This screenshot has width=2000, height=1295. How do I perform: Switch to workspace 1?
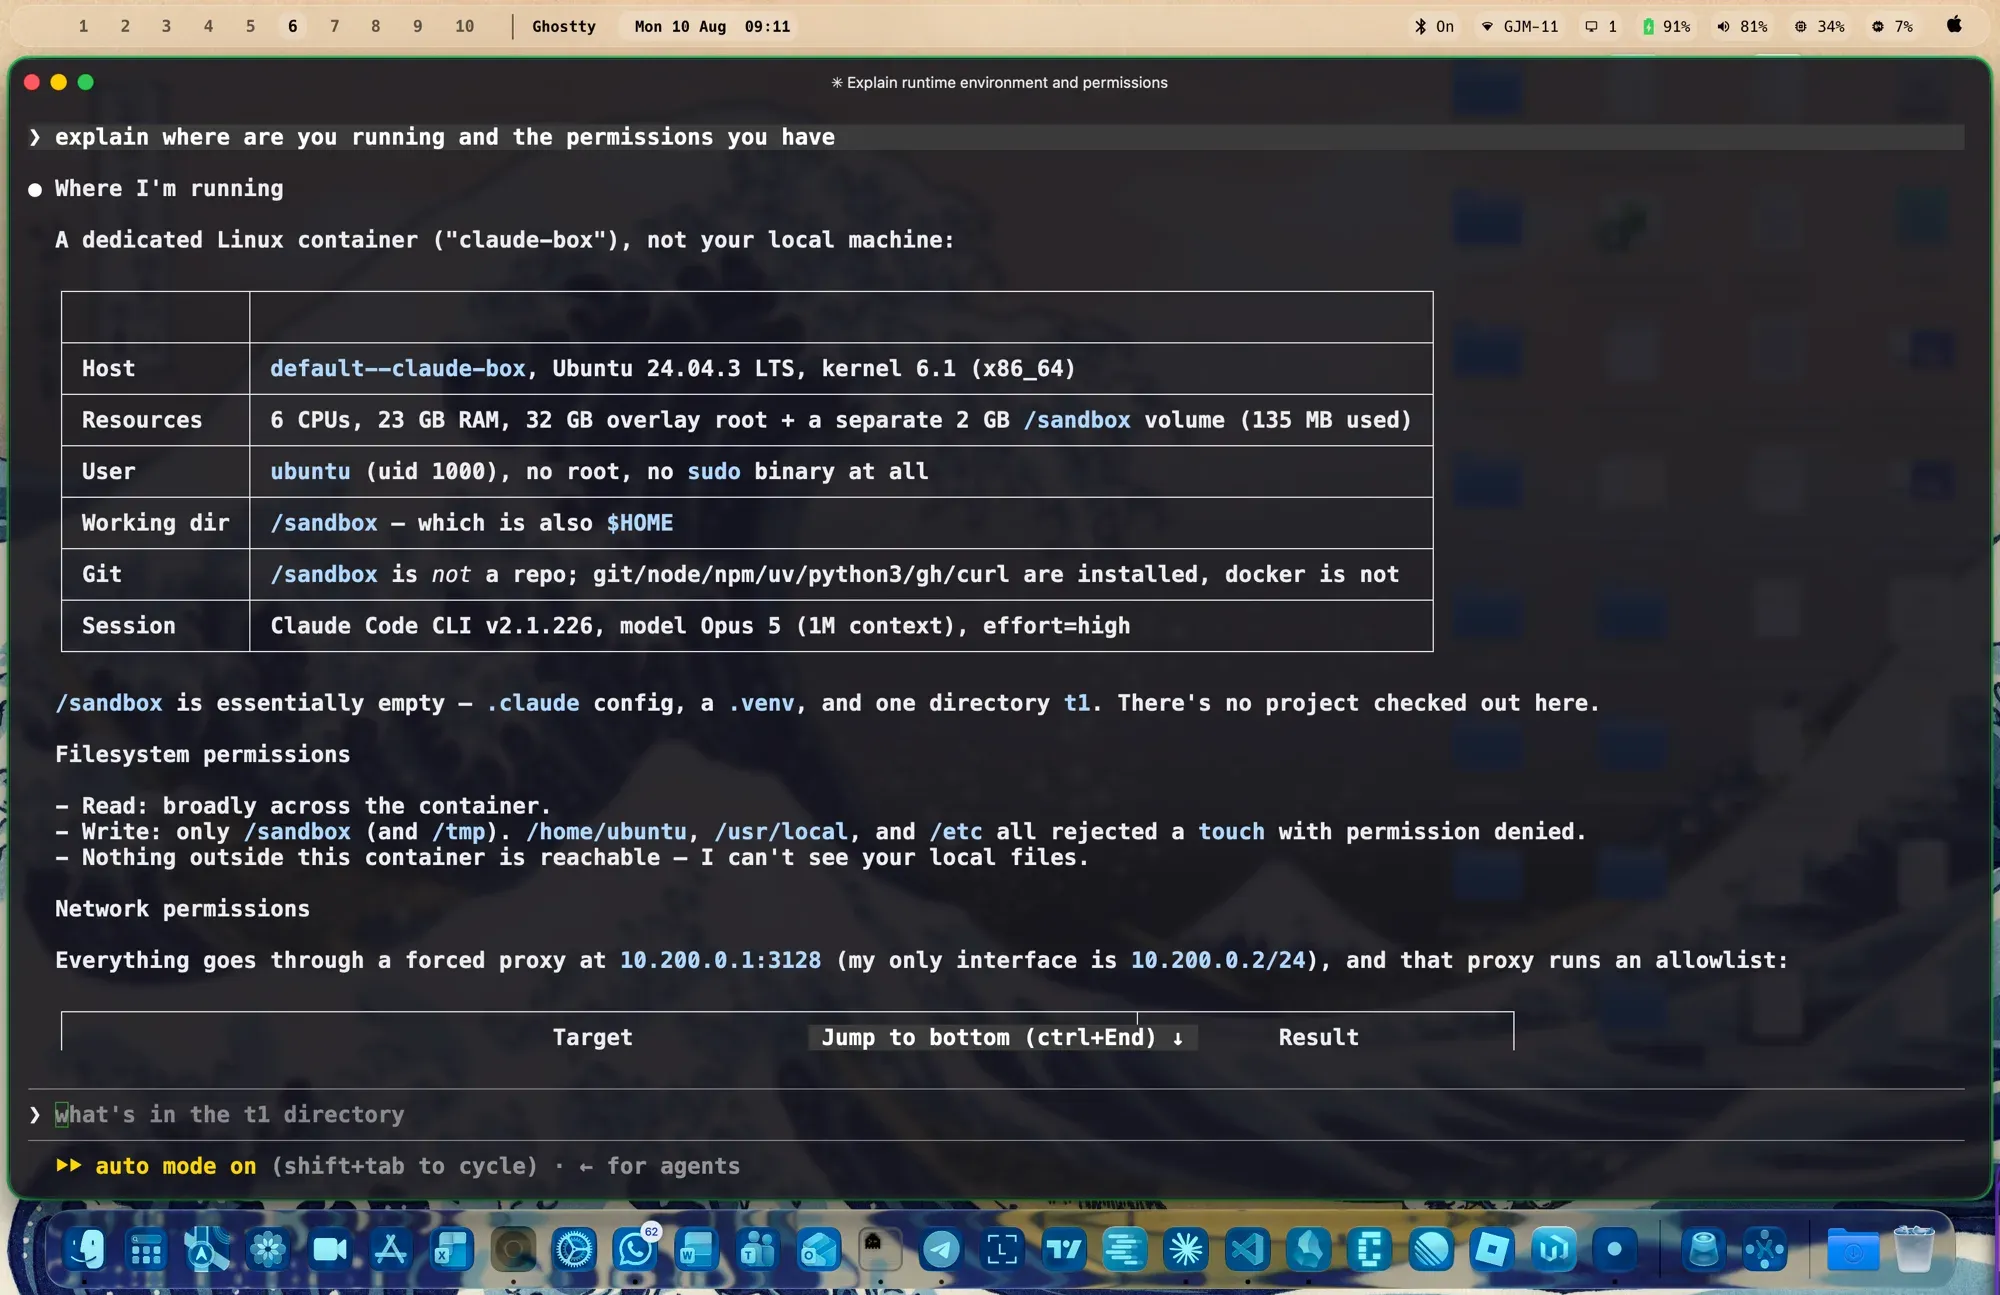point(84,27)
